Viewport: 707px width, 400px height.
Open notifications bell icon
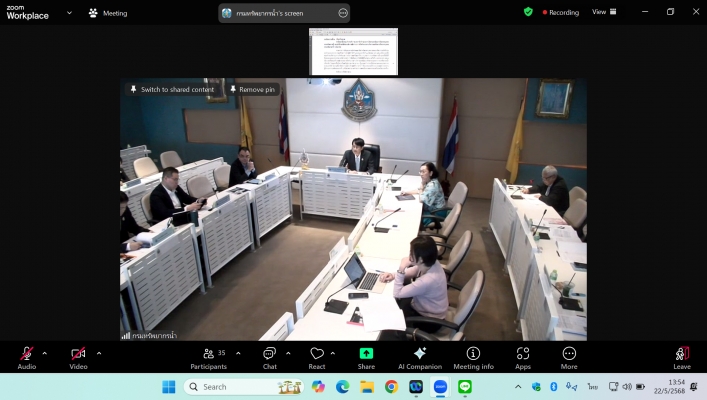pyautogui.click(x=694, y=387)
